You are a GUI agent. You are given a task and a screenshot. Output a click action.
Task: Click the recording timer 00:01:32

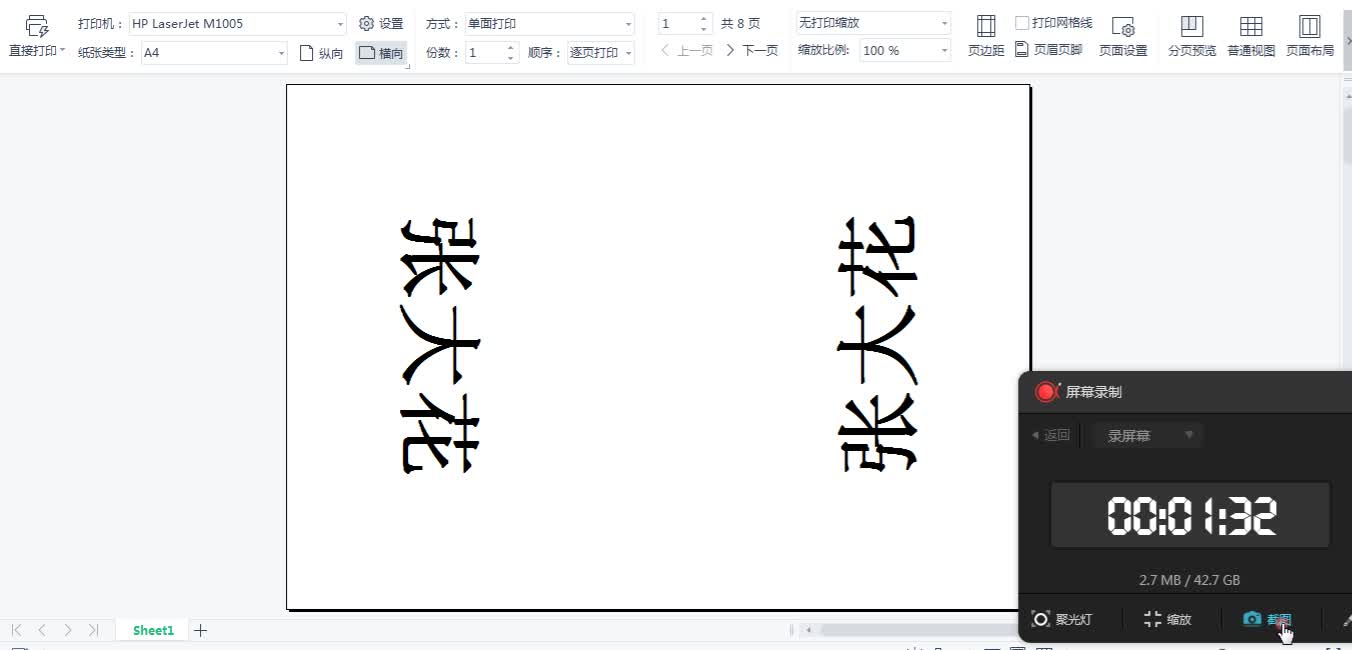pos(1190,515)
